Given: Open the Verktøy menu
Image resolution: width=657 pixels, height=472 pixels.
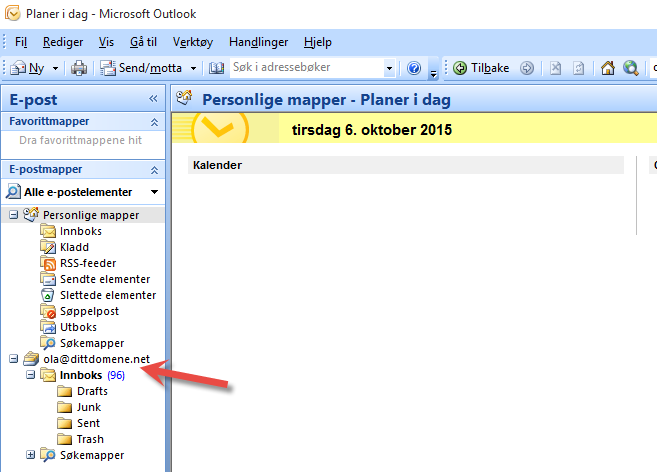Looking at the screenshot, I should (193, 42).
